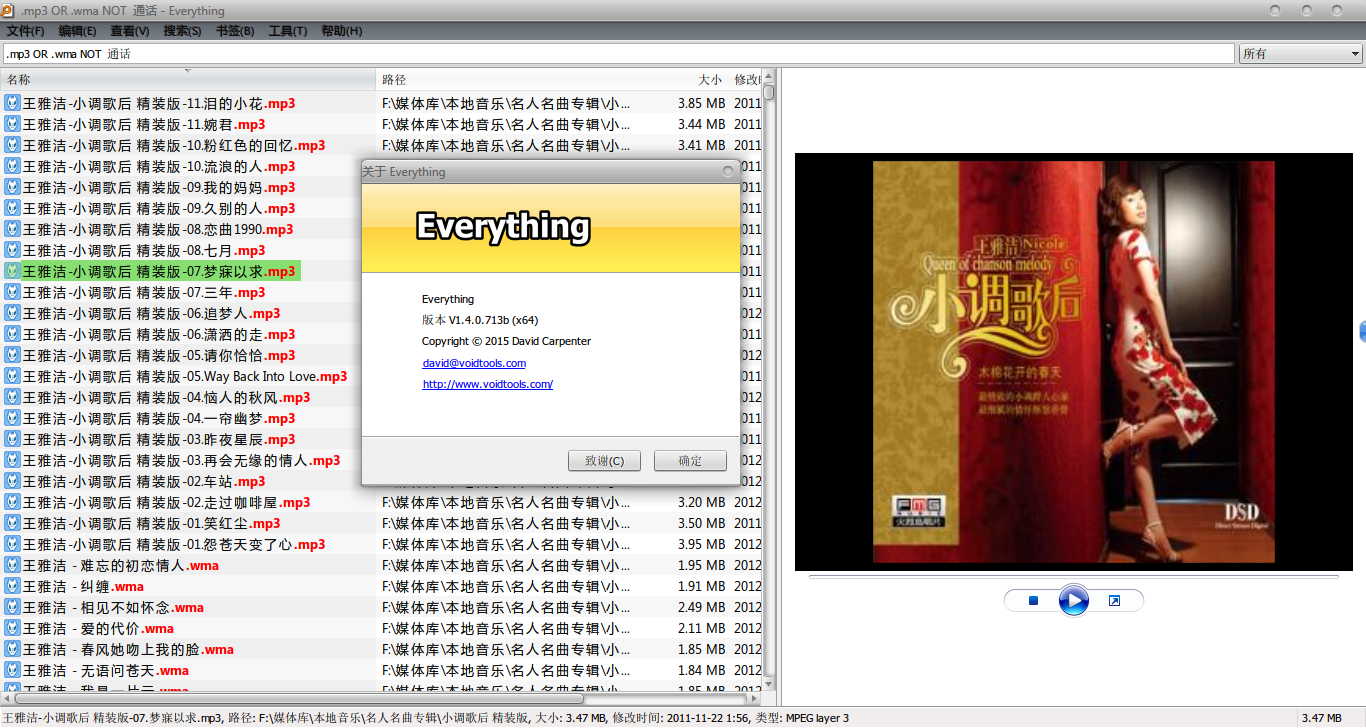Click file icon for 04.一帘幽梦.mp3
The height and width of the screenshot is (728, 1366).
(x=12, y=418)
